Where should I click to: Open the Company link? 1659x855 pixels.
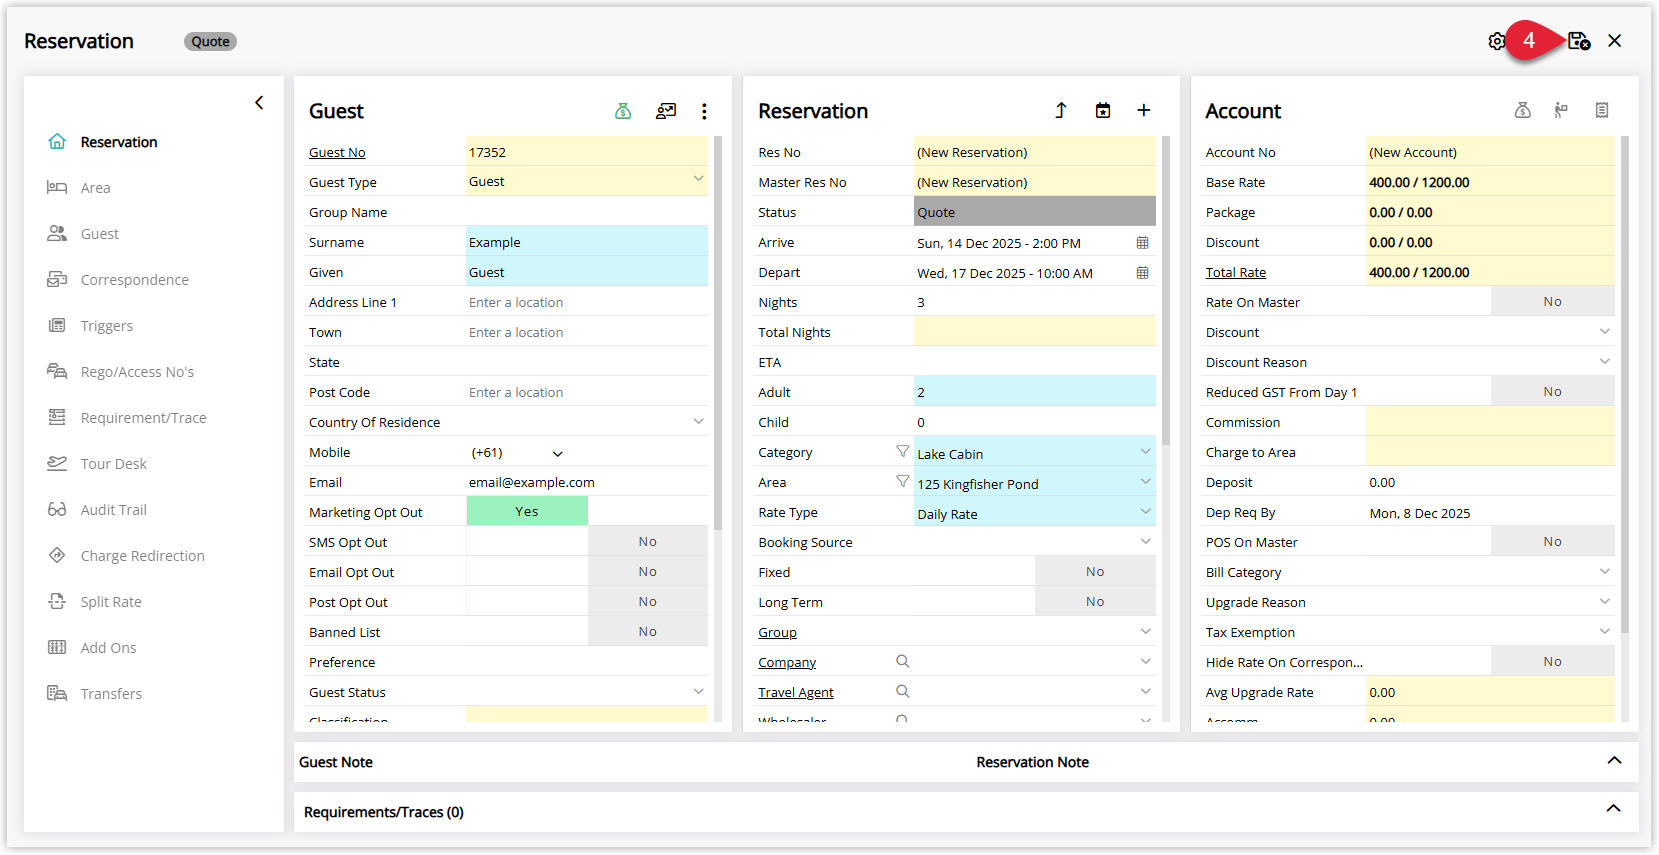pos(787,662)
